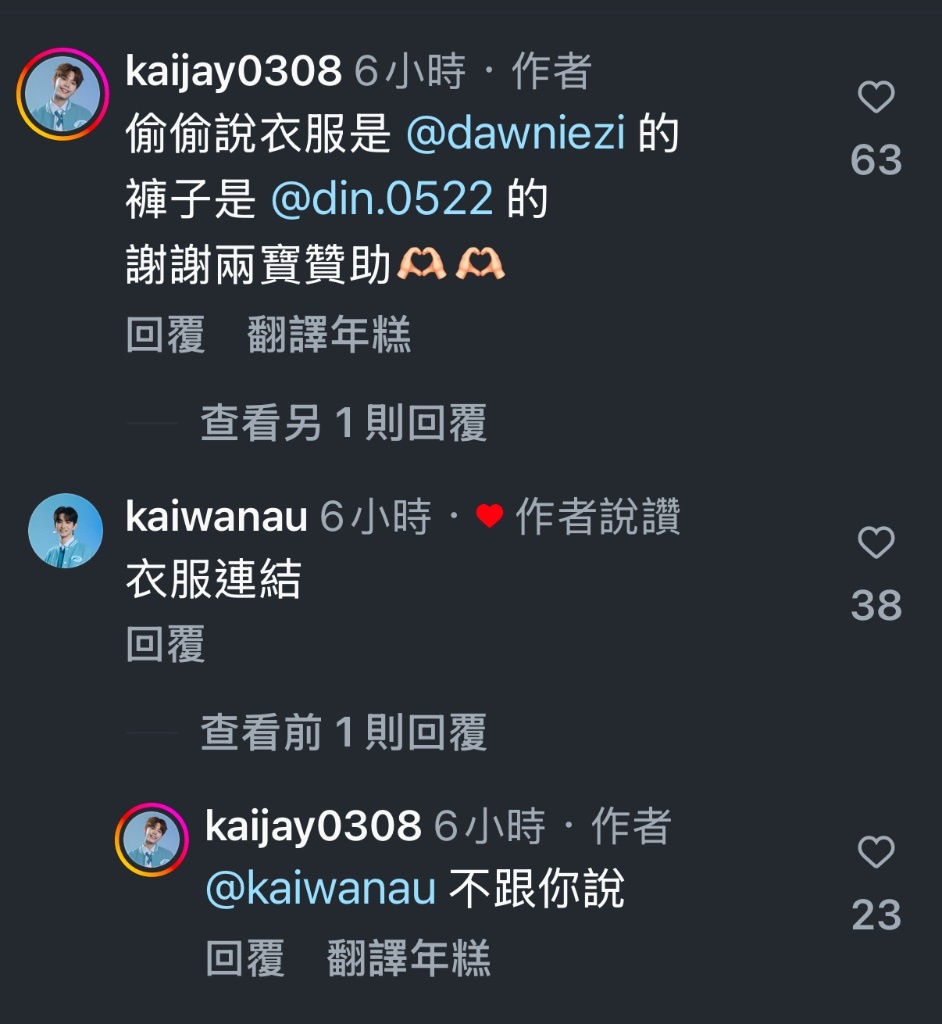942x1024 pixels.
Task: Translate first comment with 翻譯年糕
Action: pyautogui.click(x=329, y=334)
